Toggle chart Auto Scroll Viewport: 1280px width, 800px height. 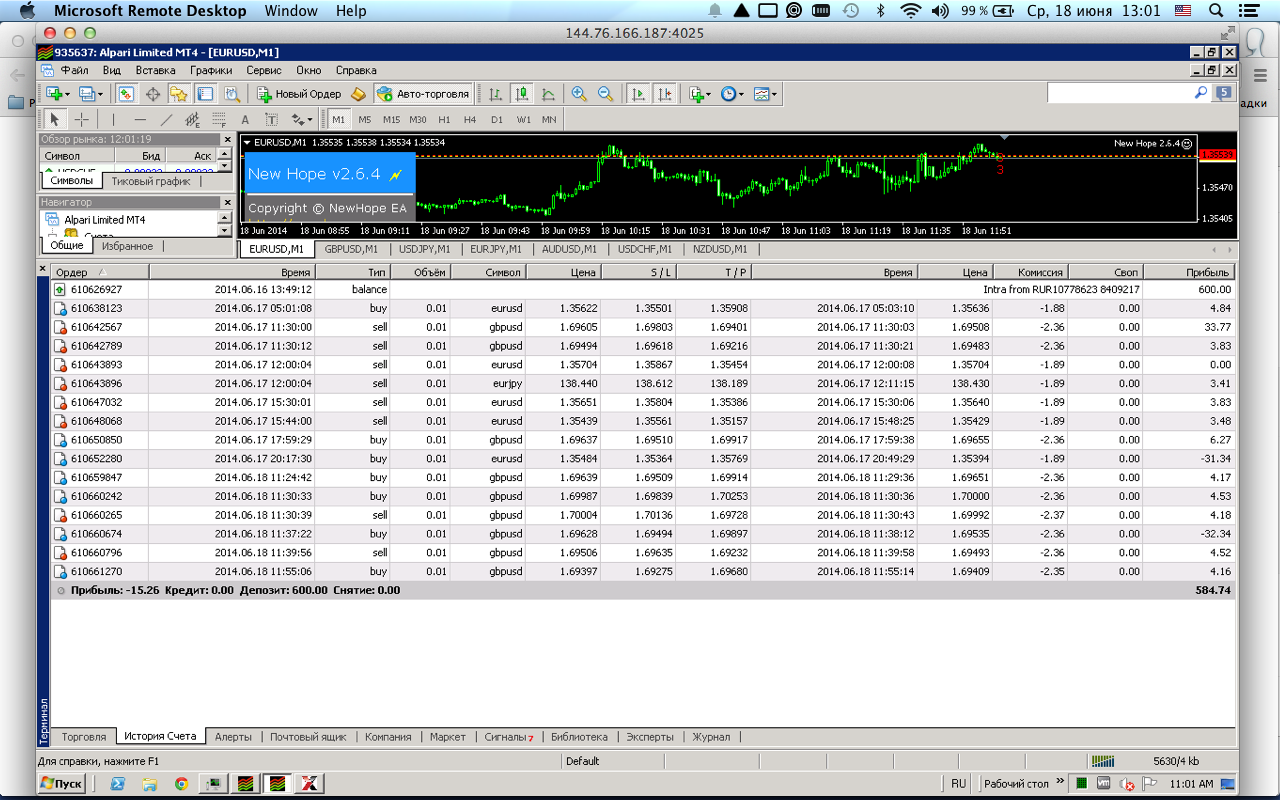pyautogui.click(x=637, y=94)
